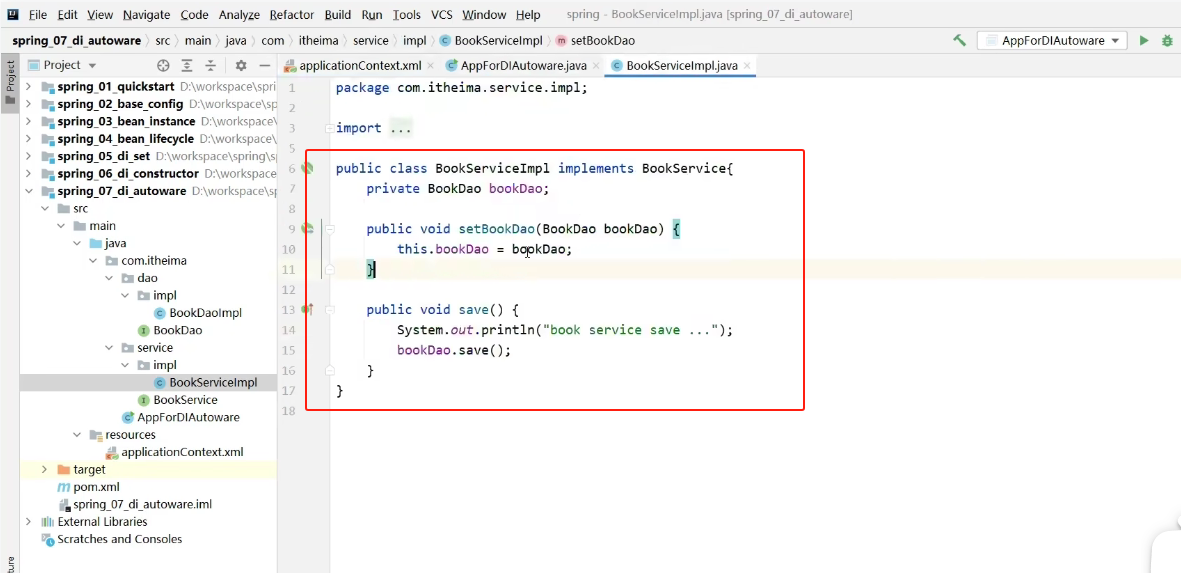1181x573 pixels.
Task: Expand the folded import region
Action: point(329,128)
